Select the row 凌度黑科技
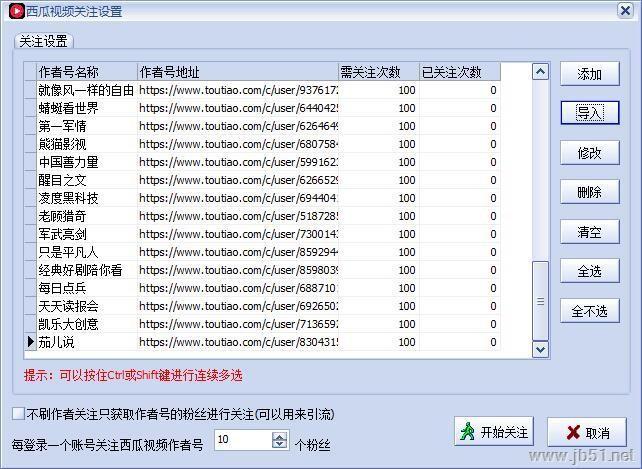The image size is (642, 469). click(x=262, y=198)
